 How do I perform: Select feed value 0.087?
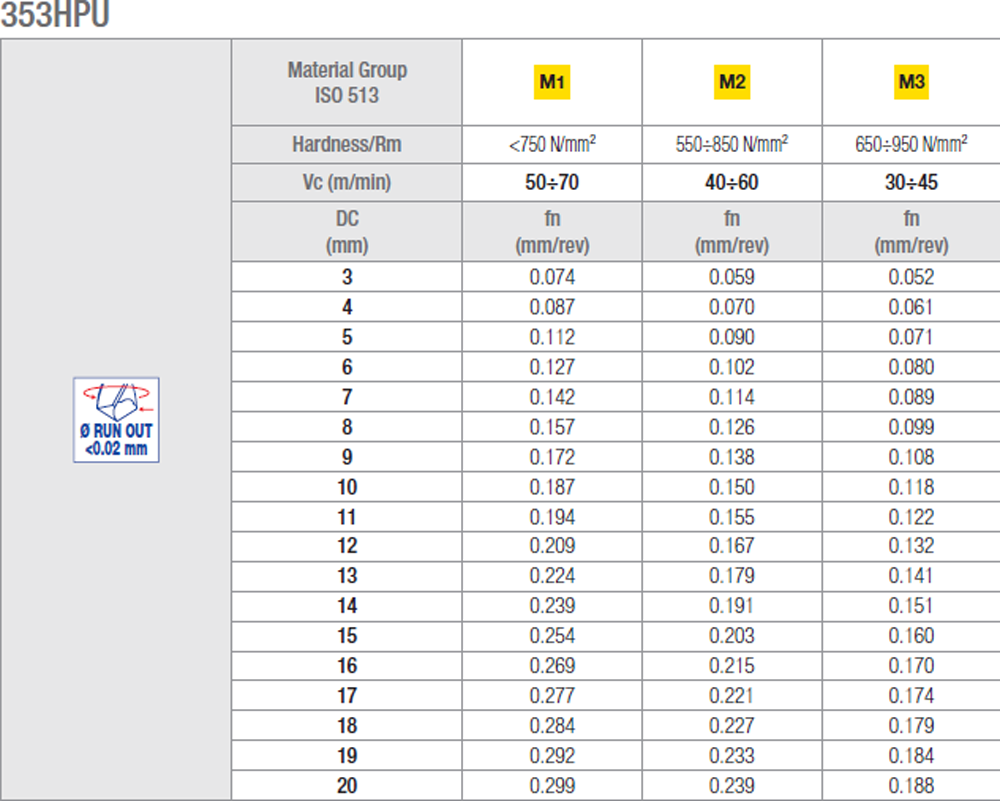(552, 307)
